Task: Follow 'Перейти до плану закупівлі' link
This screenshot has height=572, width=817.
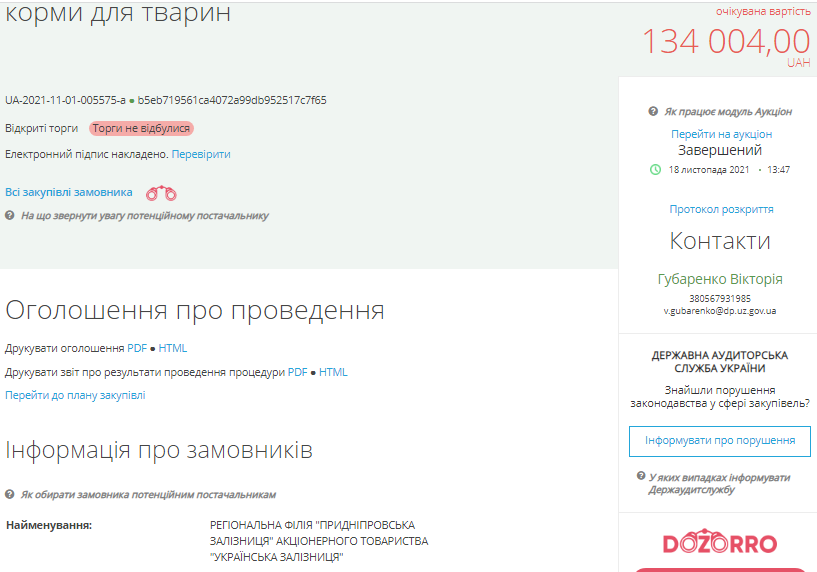Action: (75, 395)
